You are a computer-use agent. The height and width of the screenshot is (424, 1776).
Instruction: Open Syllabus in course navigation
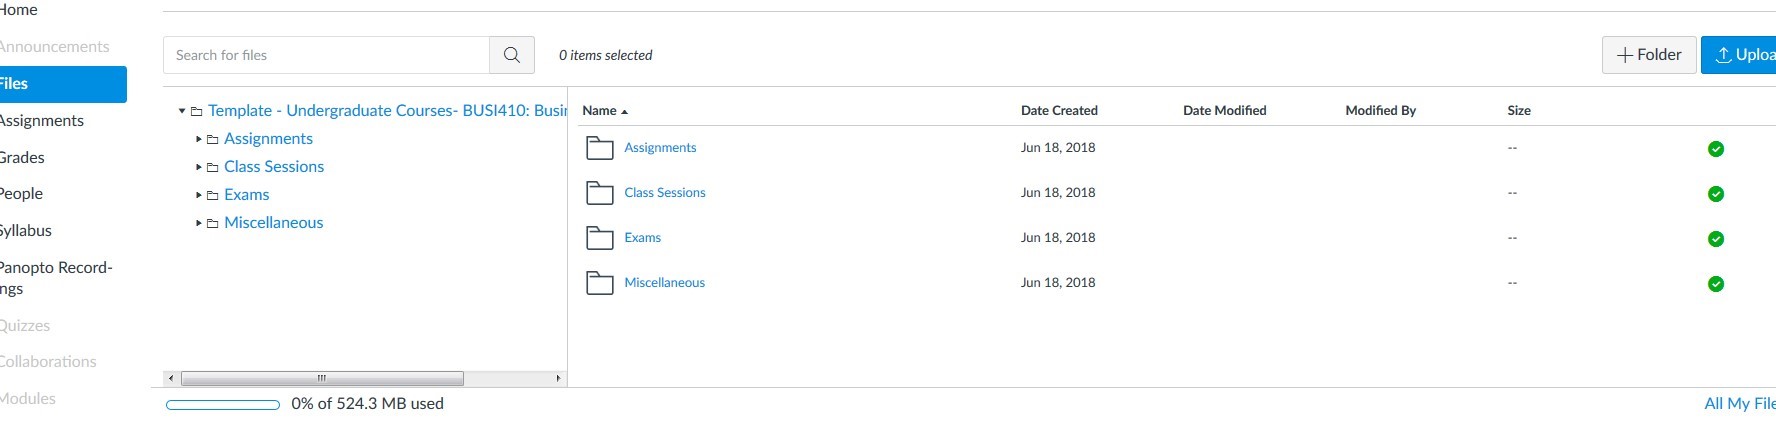(26, 230)
